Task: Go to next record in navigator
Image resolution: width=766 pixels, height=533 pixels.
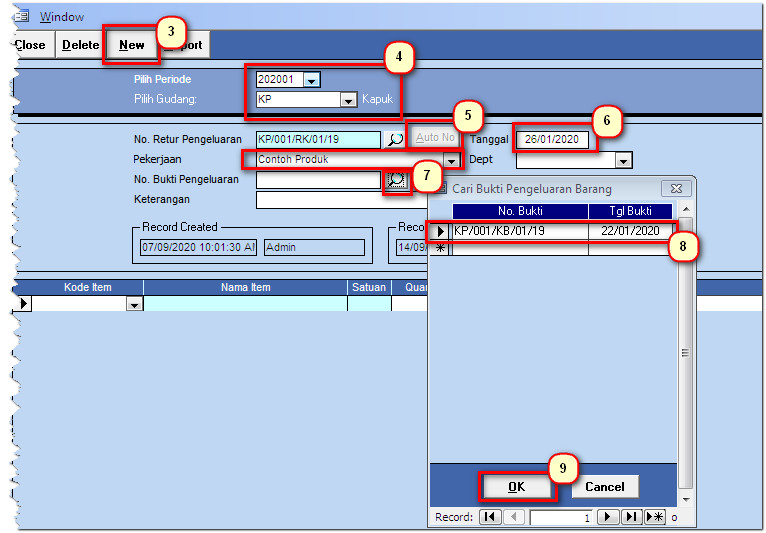Action: coord(608,517)
